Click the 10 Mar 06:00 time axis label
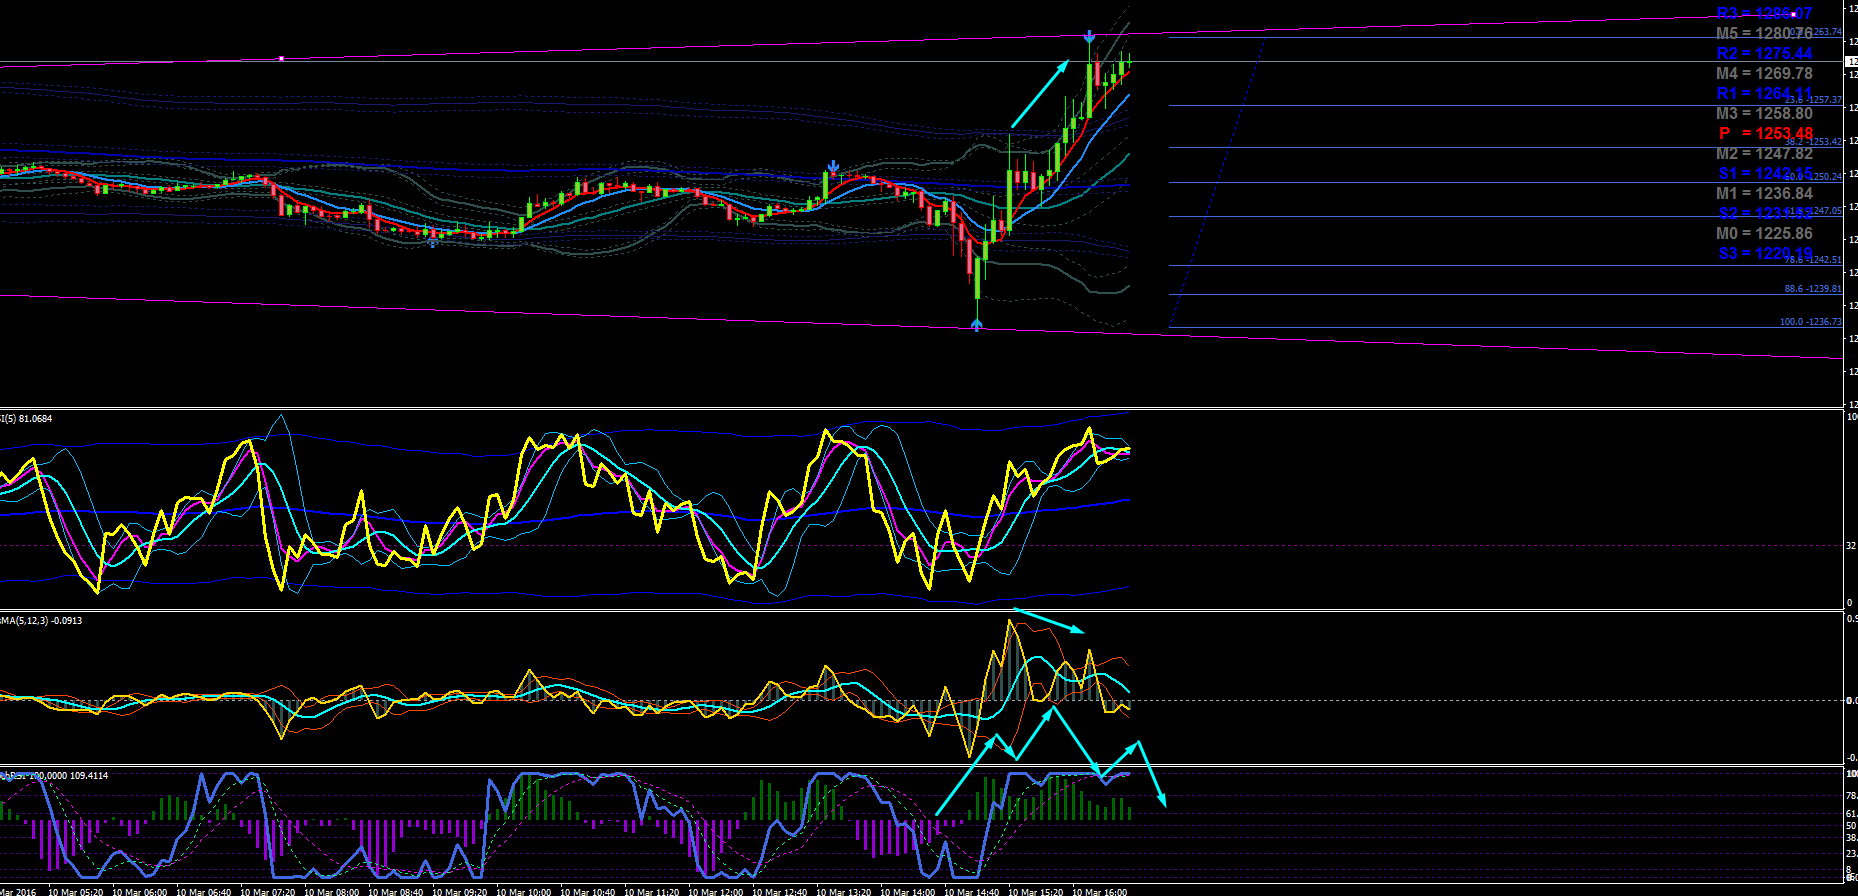Screen dimensions: 1858x896 (x=139, y=892)
